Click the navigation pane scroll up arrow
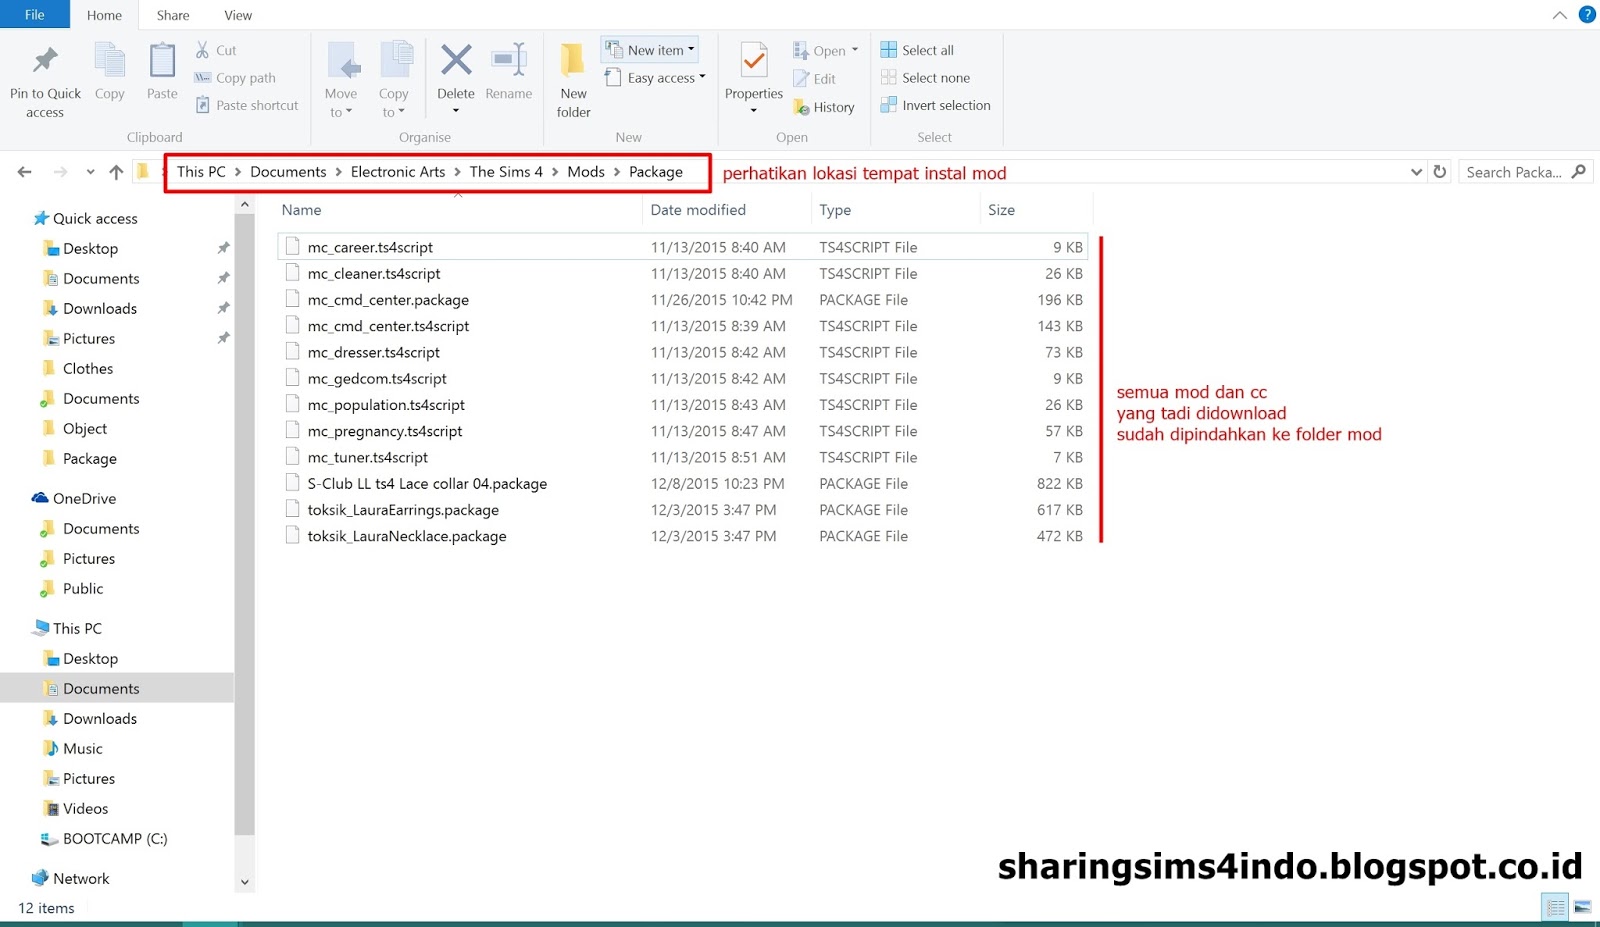1600x927 pixels. (245, 205)
